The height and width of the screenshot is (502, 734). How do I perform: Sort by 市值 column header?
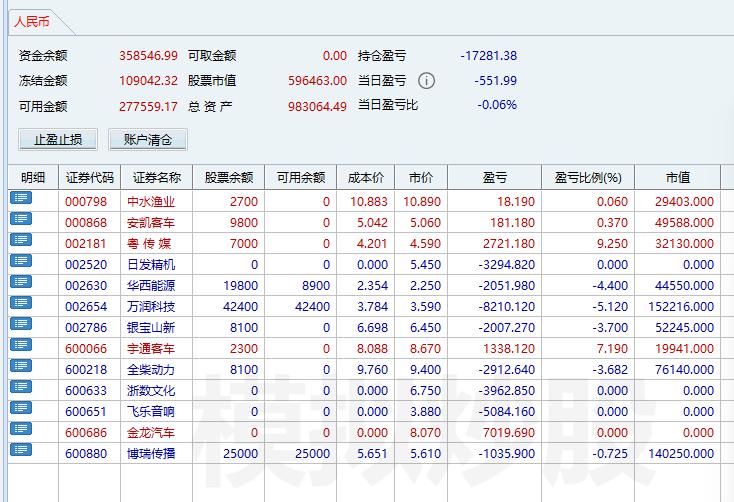[x=677, y=177]
